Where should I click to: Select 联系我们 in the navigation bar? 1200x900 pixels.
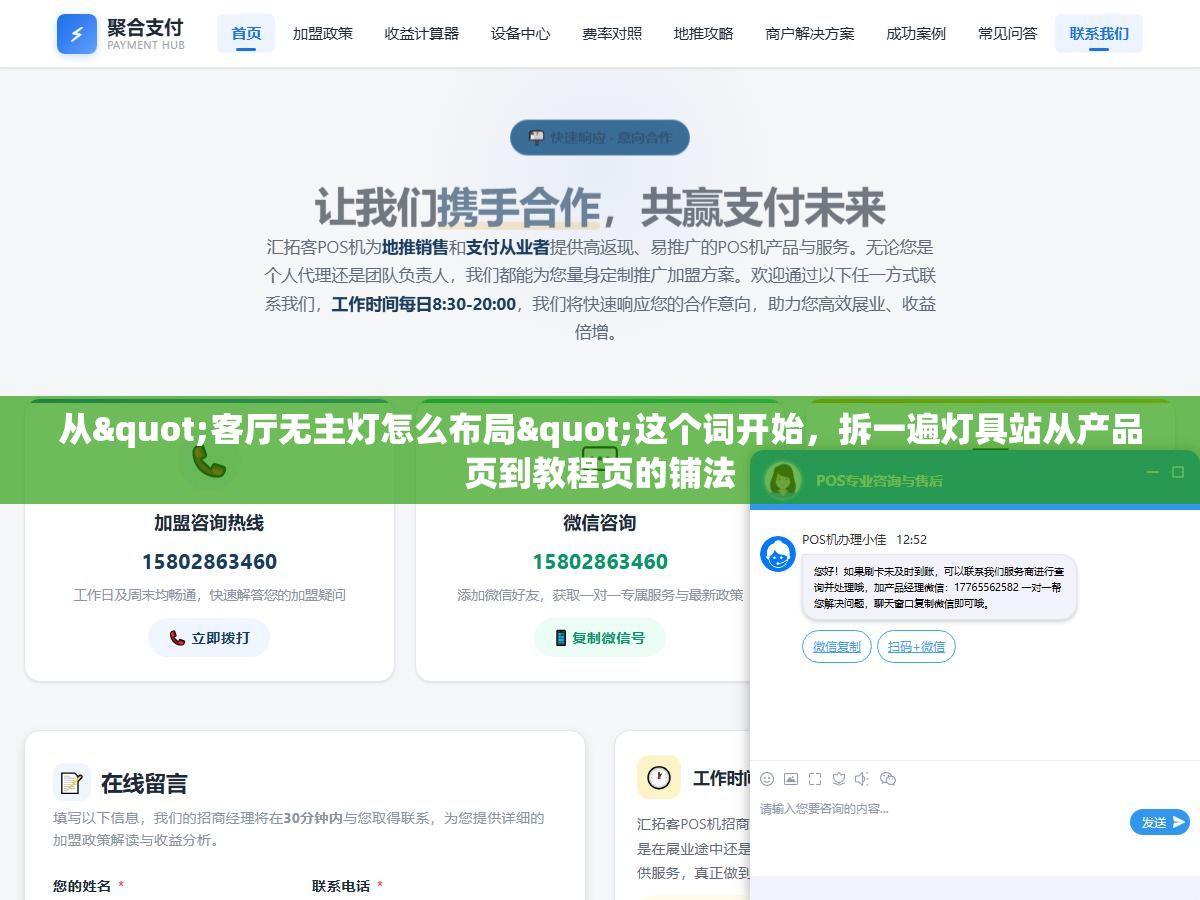1099,33
